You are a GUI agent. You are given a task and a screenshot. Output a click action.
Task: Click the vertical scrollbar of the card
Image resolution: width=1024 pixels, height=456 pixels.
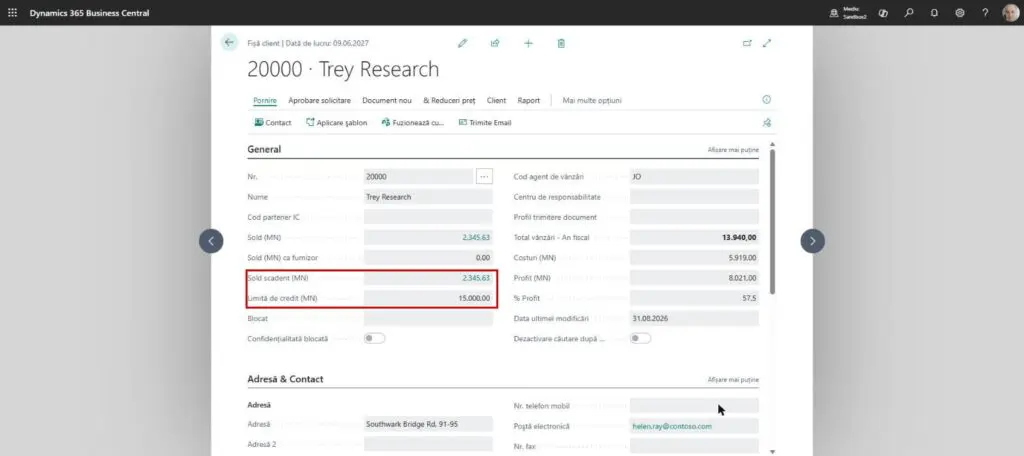click(773, 221)
